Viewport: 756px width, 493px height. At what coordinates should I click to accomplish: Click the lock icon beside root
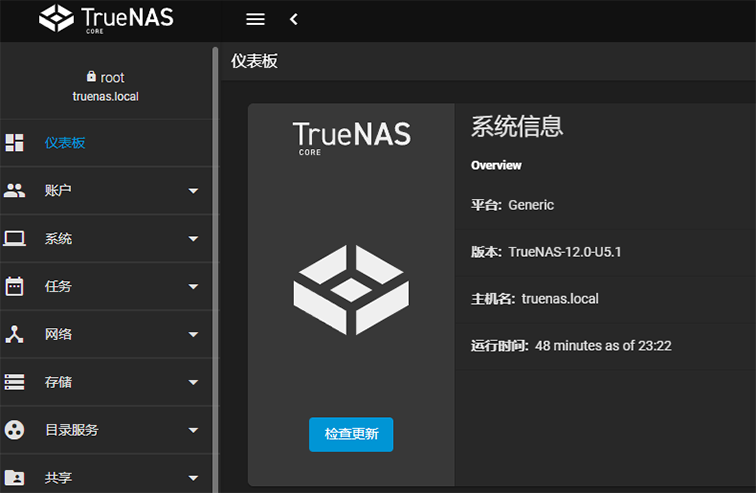pyautogui.click(x=91, y=76)
